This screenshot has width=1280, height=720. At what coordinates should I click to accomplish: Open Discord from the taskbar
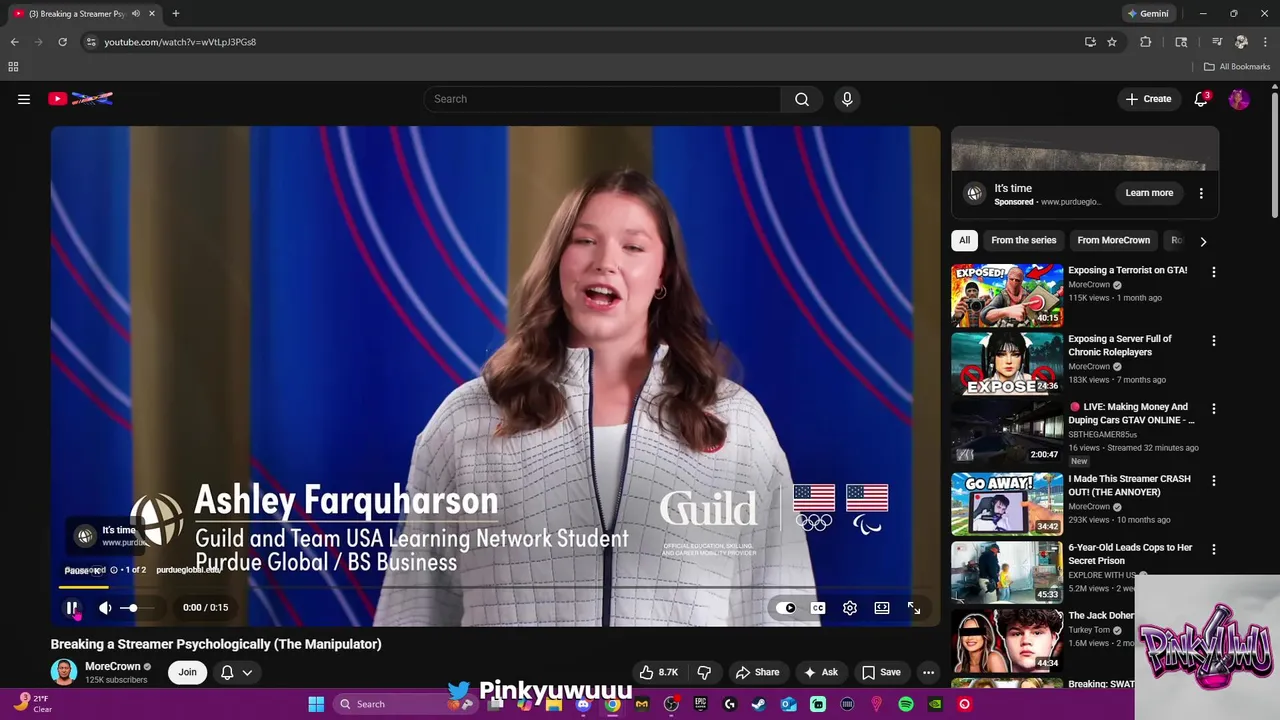(x=583, y=704)
